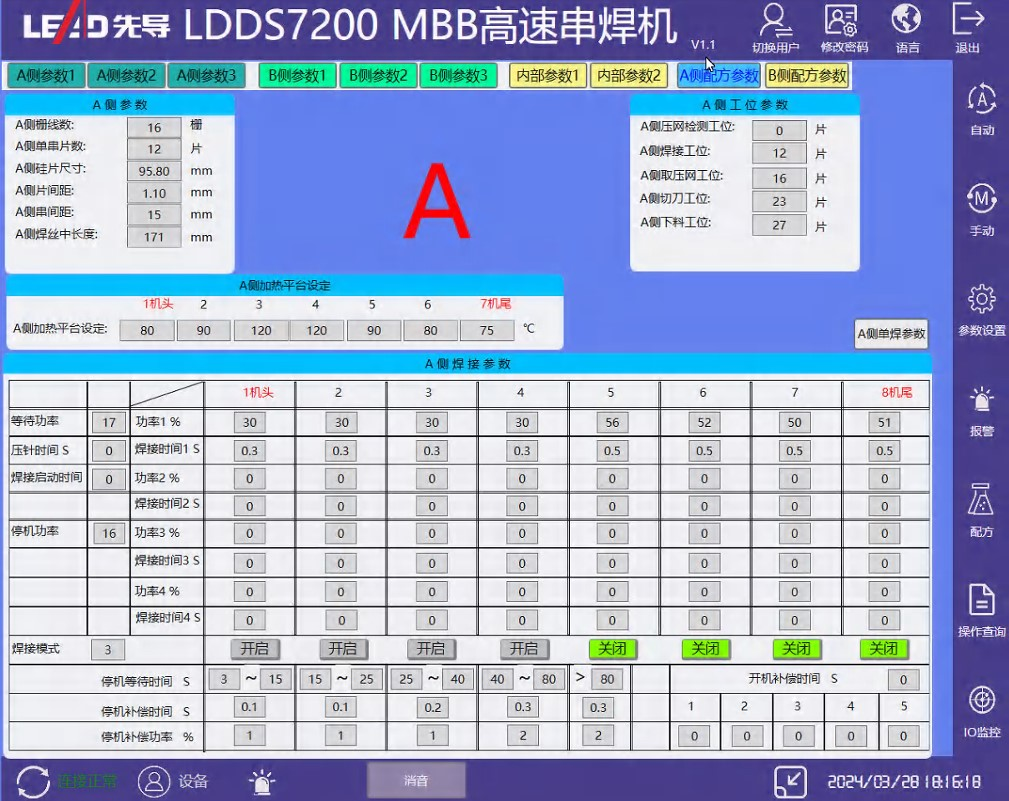The width and height of the screenshot is (1009, 801).
Task: Toggle the green 关闭 switch under column 5
Action: pyautogui.click(x=613, y=649)
